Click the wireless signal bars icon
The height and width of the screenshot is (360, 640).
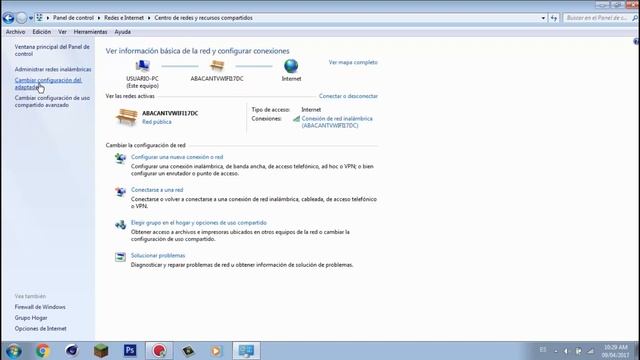(296, 119)
